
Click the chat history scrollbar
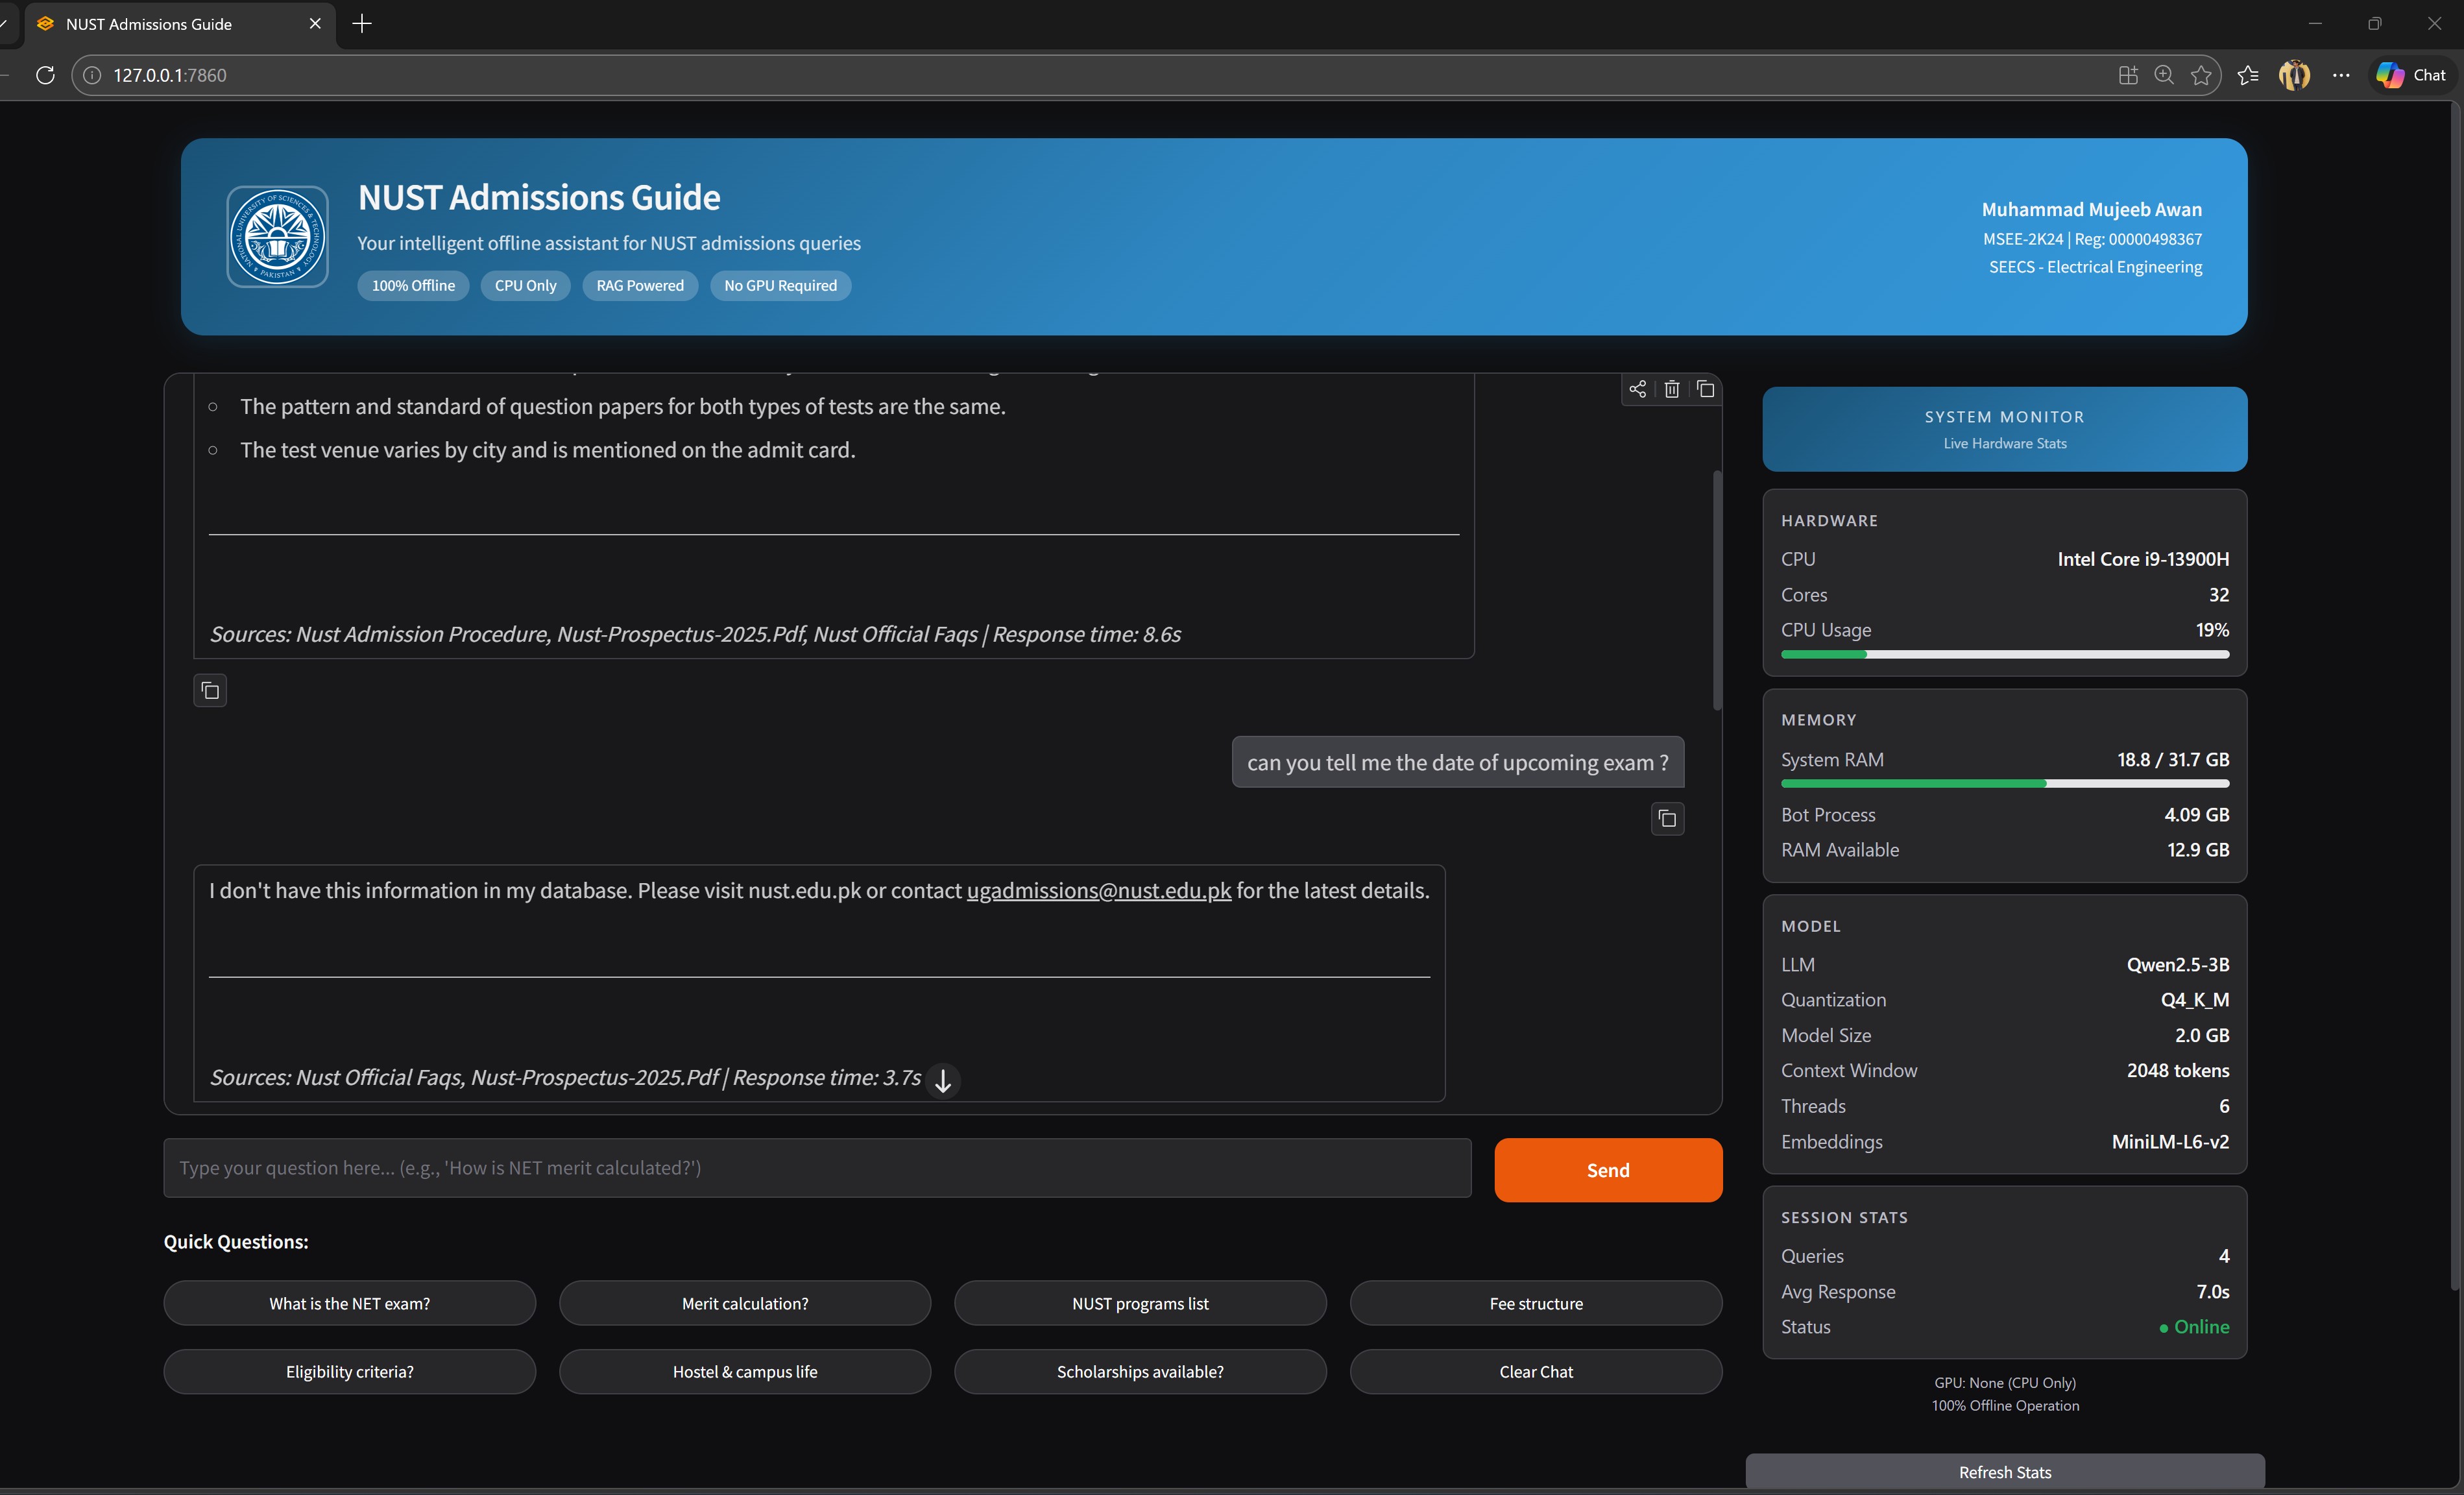1717,590
